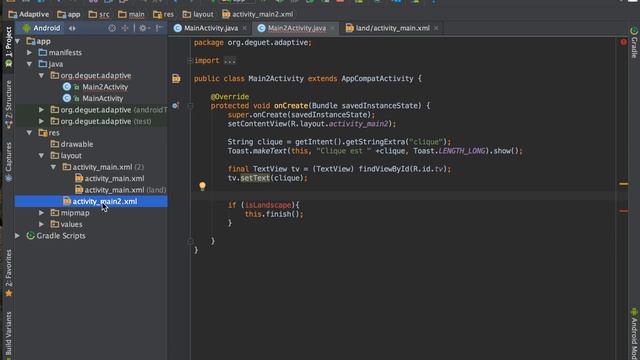Click the fold-end marker at onCreate's closing brace
640x360 pixels.
pos(190,241)
